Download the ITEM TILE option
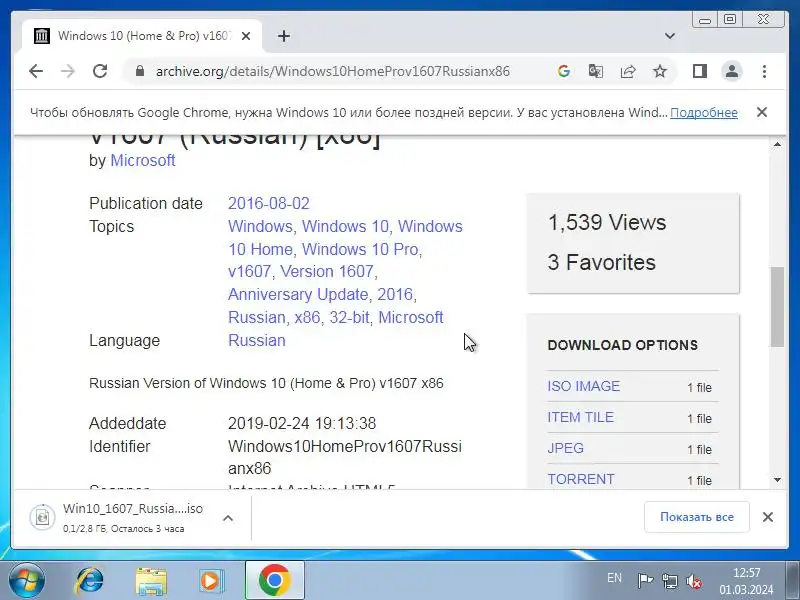 [581, 417]
